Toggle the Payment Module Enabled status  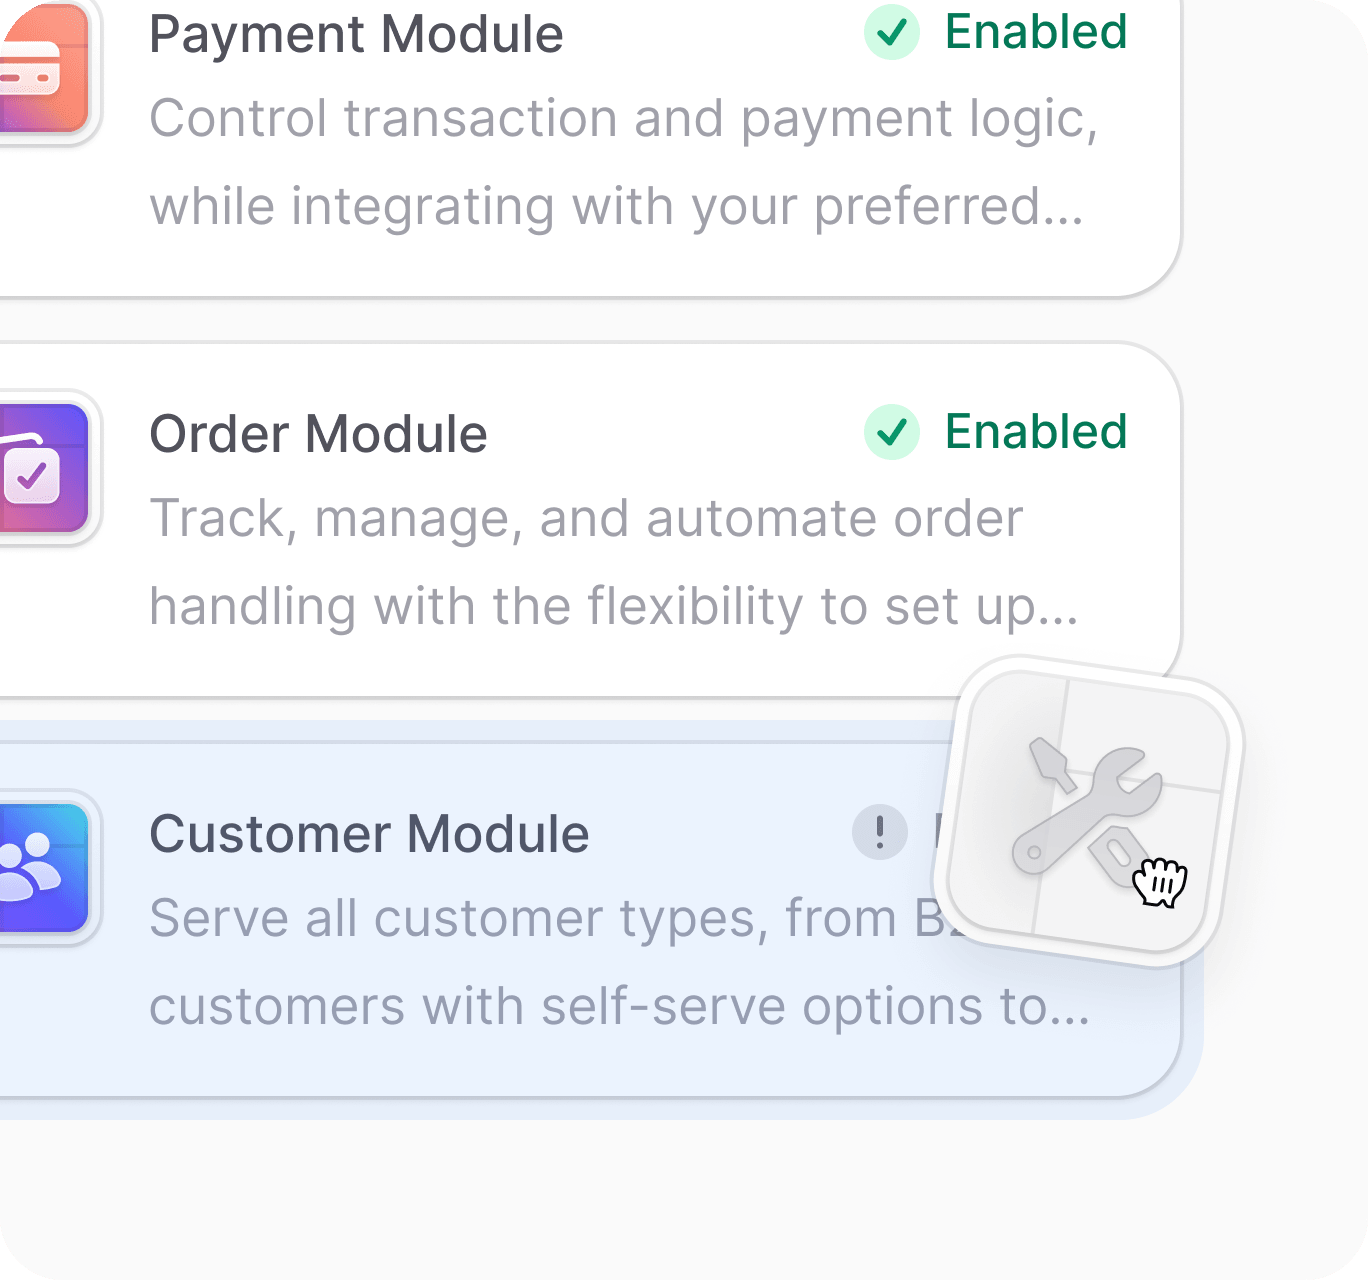(x=1036, y=33)
